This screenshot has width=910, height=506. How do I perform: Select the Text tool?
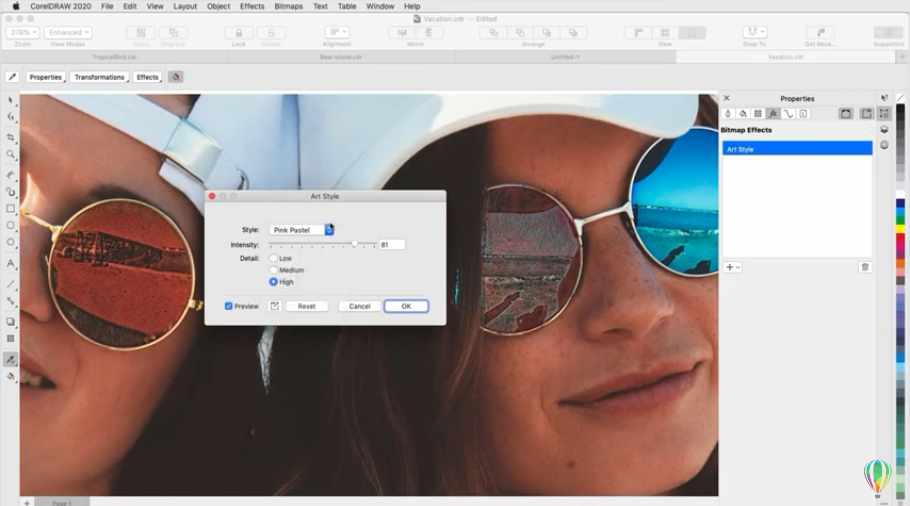click(11, 264)
